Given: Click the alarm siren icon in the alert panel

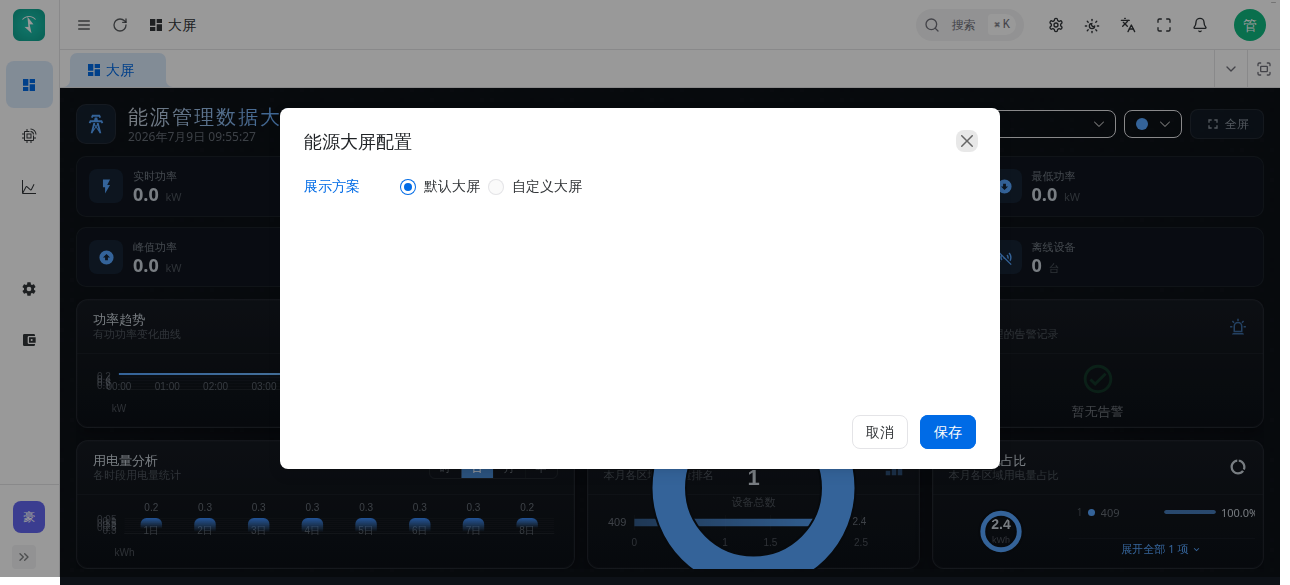Looking at the screenshot, I should 1238,327.
